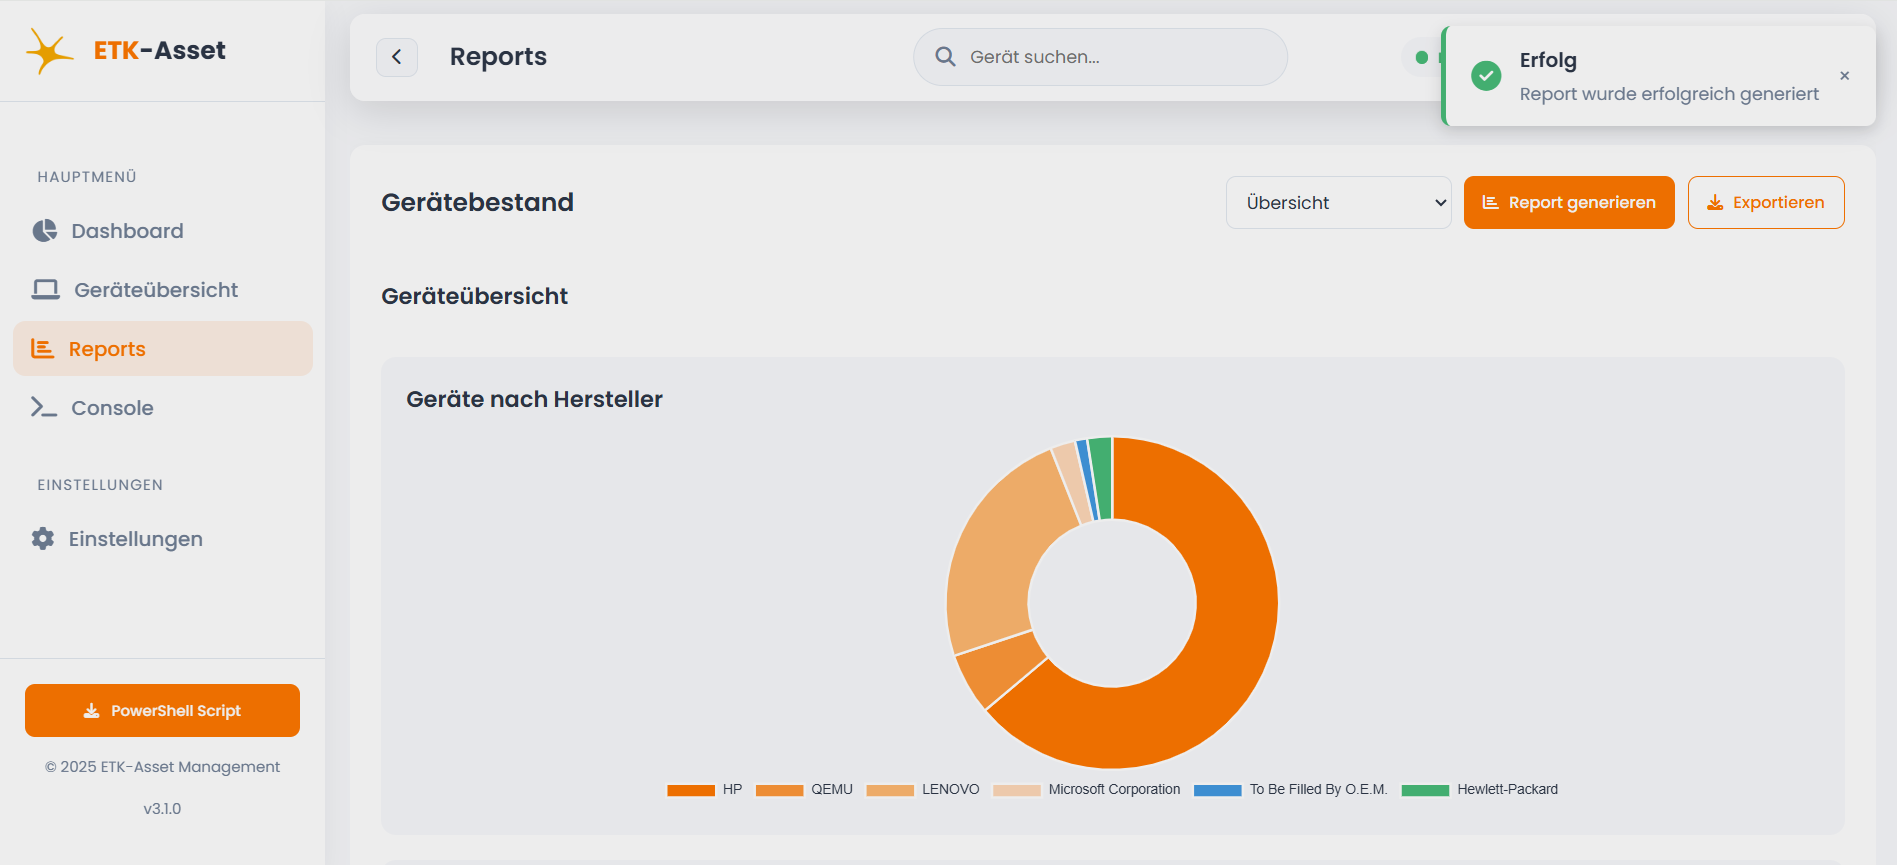This screenshot has width=1897, height=865.
Task: Click the green Hewlett-Packard donut segment
Action: click(1101, 477)
